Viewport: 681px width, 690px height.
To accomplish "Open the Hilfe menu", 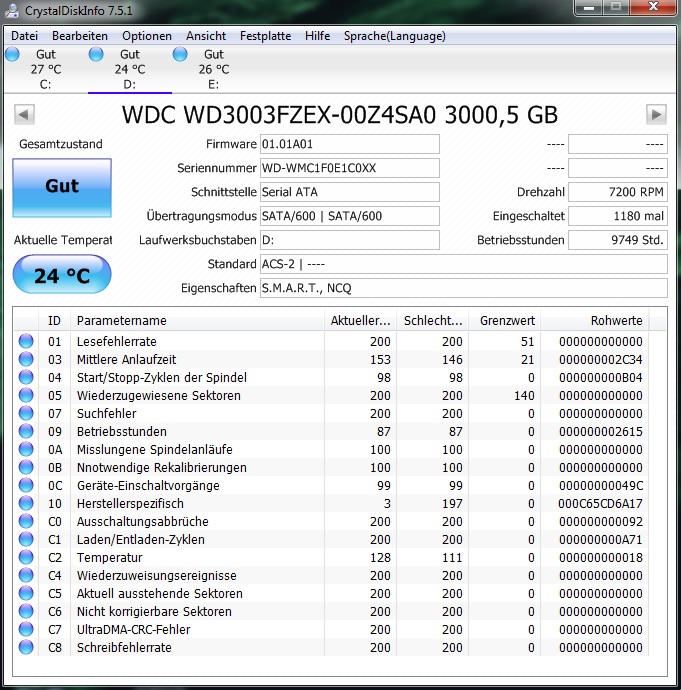I will pyautogui.click(x=317, y=36).
